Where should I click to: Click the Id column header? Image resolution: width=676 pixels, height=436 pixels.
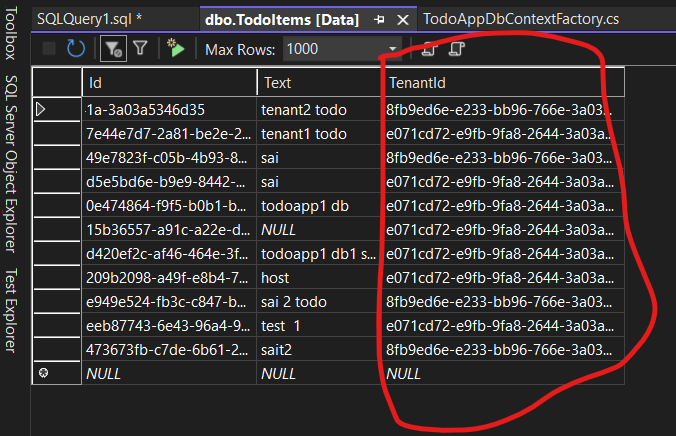169,82
